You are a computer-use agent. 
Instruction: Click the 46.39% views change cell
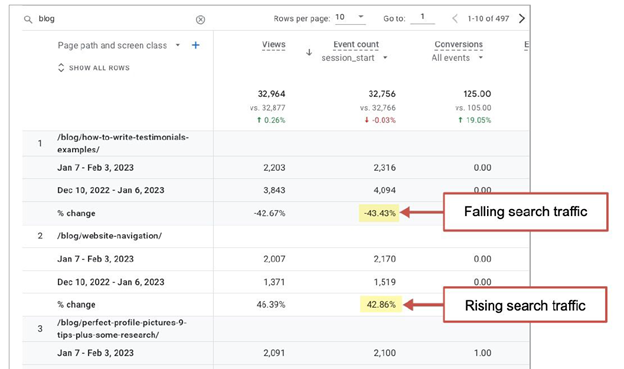pos(271,305)
